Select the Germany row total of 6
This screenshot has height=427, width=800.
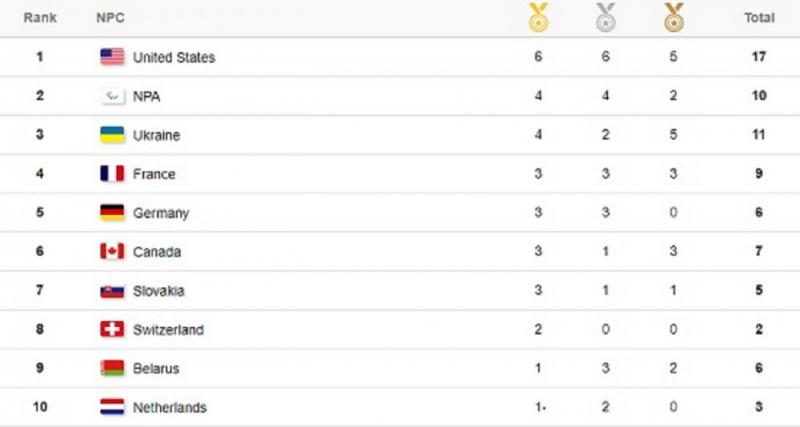click(x=759, y=212)
